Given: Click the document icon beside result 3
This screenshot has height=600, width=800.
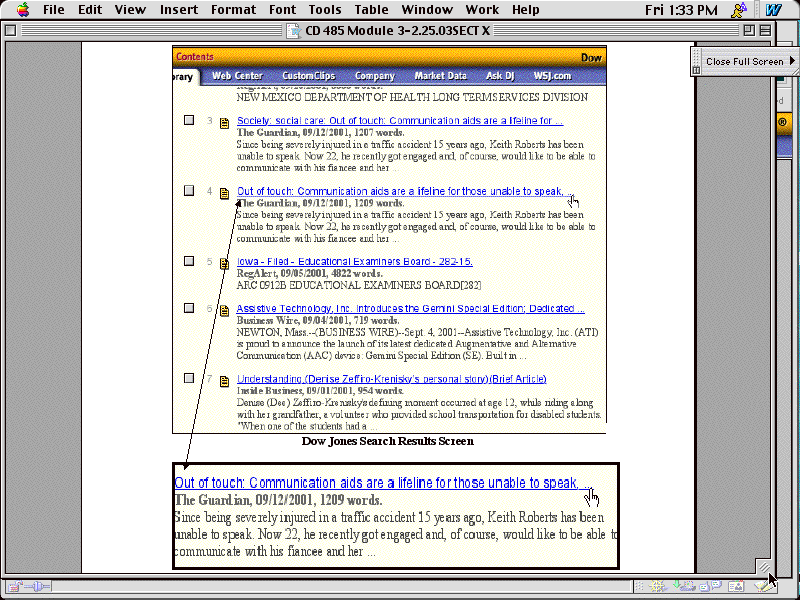Looking at the screenshot, I should [x=224, y=123].
